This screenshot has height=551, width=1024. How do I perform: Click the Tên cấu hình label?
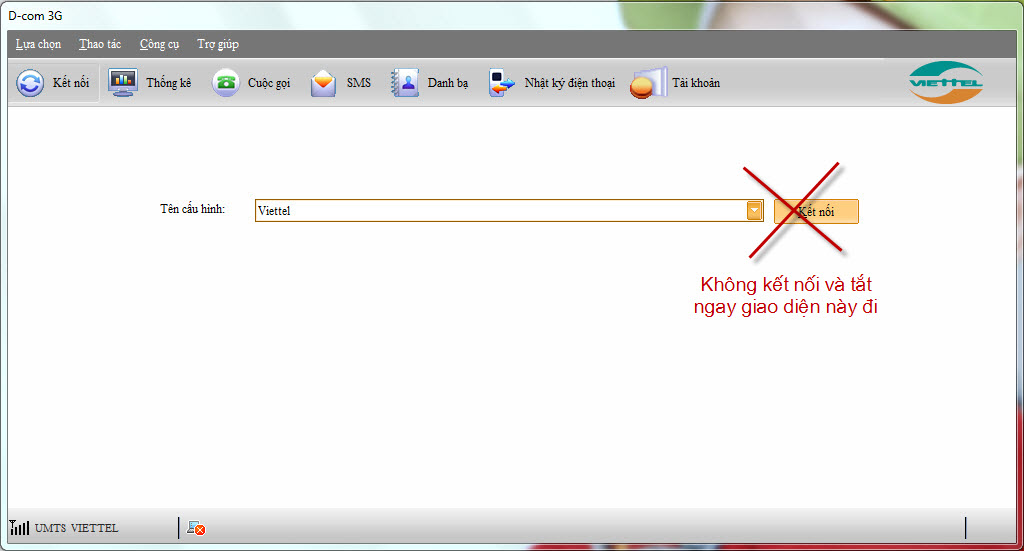coord(192,209)
